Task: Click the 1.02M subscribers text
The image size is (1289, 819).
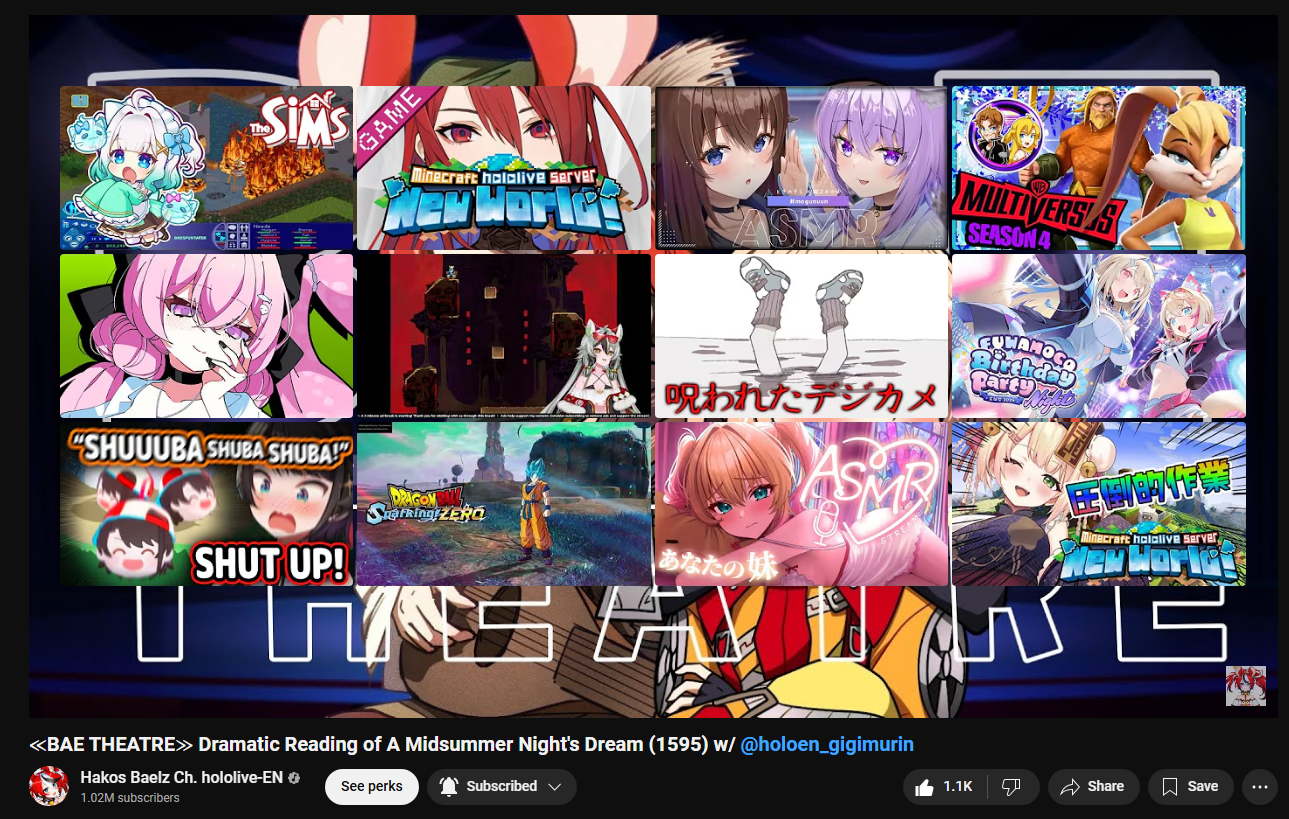Action: (x=130, y=798)
